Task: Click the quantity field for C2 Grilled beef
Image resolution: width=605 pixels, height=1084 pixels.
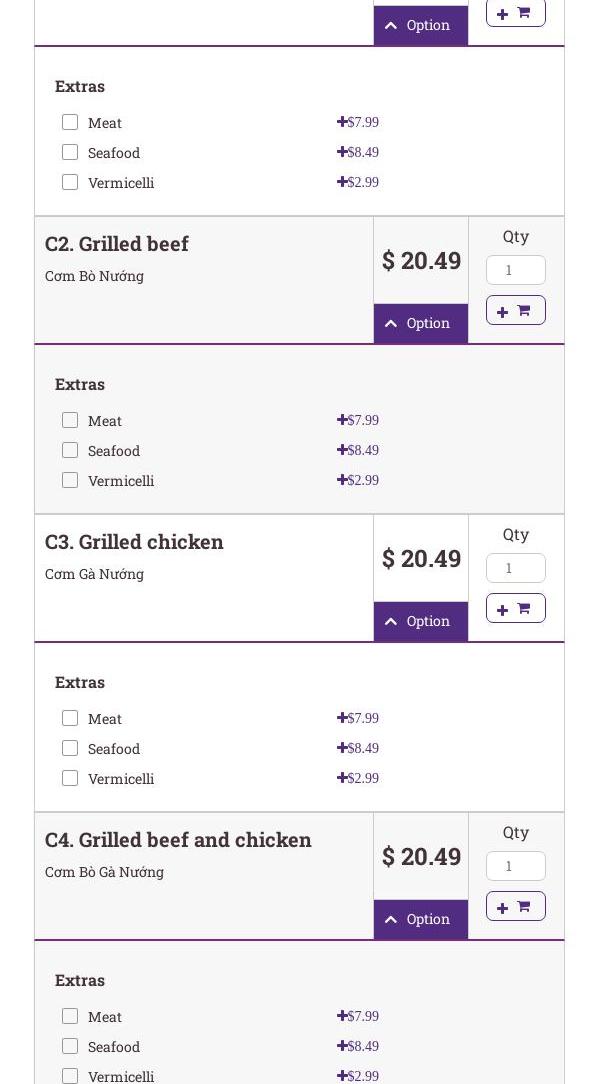Action: (x=515, y=270)
